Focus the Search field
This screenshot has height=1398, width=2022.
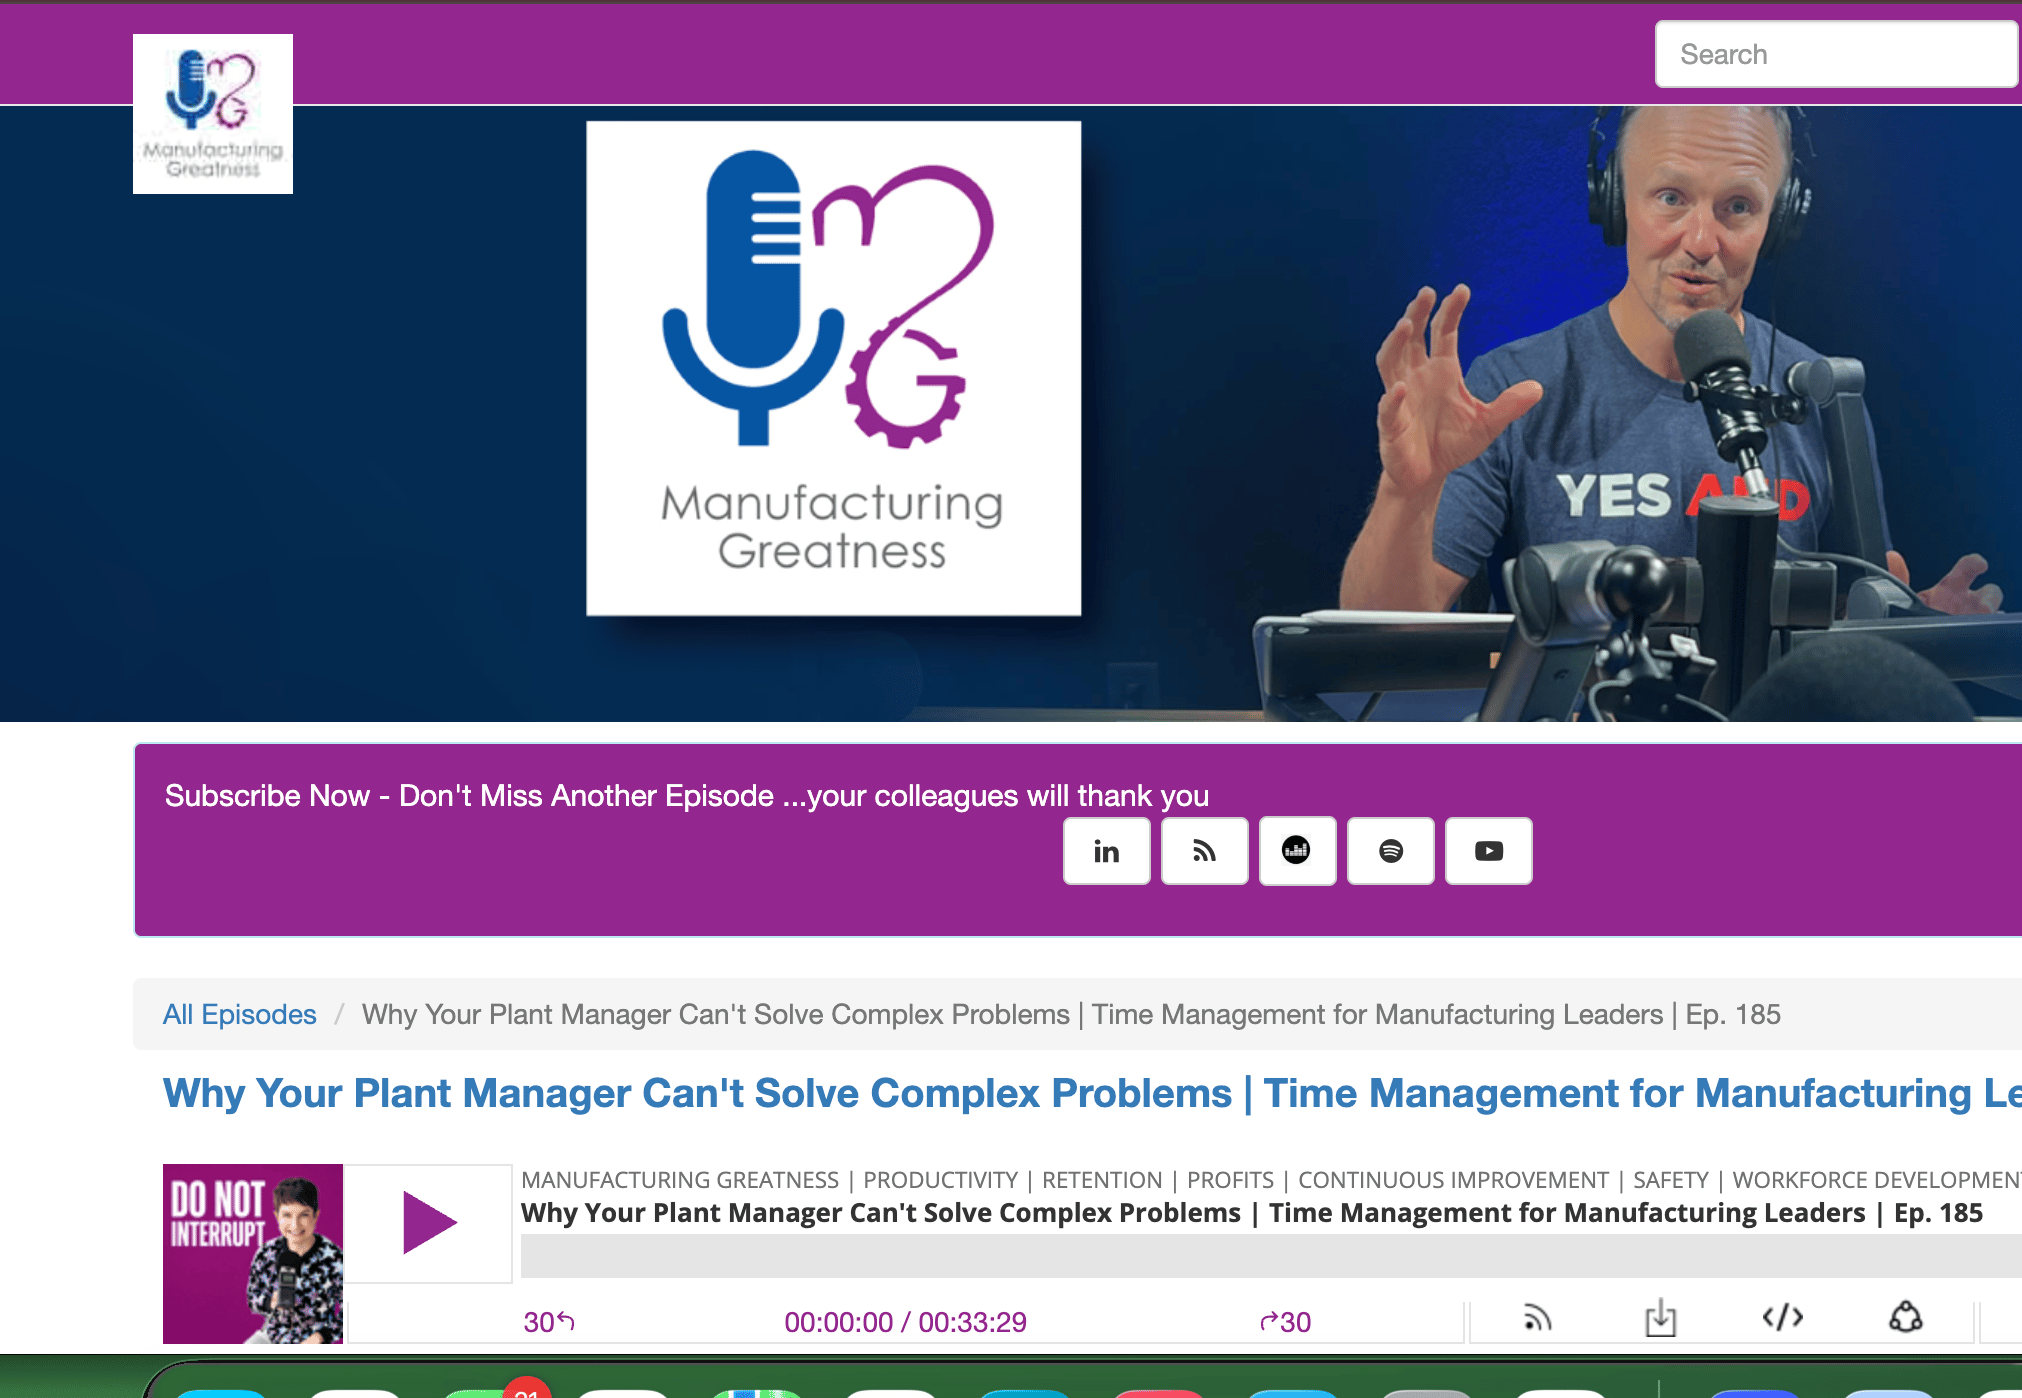pos(1836,54)
